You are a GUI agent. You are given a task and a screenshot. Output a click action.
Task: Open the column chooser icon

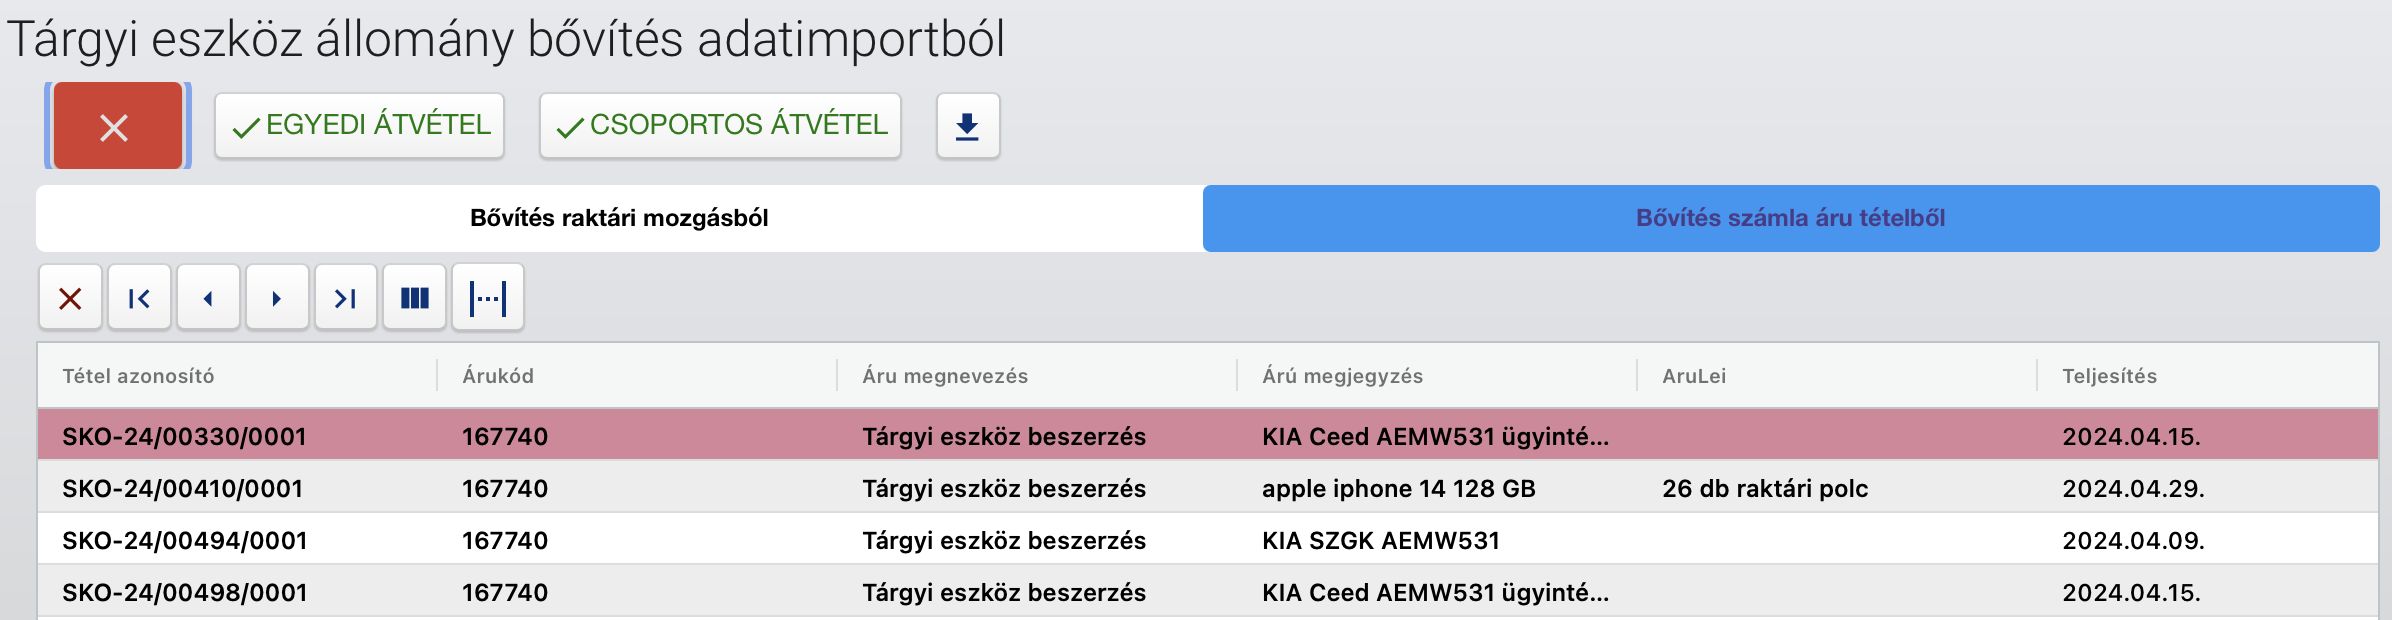tap(415, 297)
